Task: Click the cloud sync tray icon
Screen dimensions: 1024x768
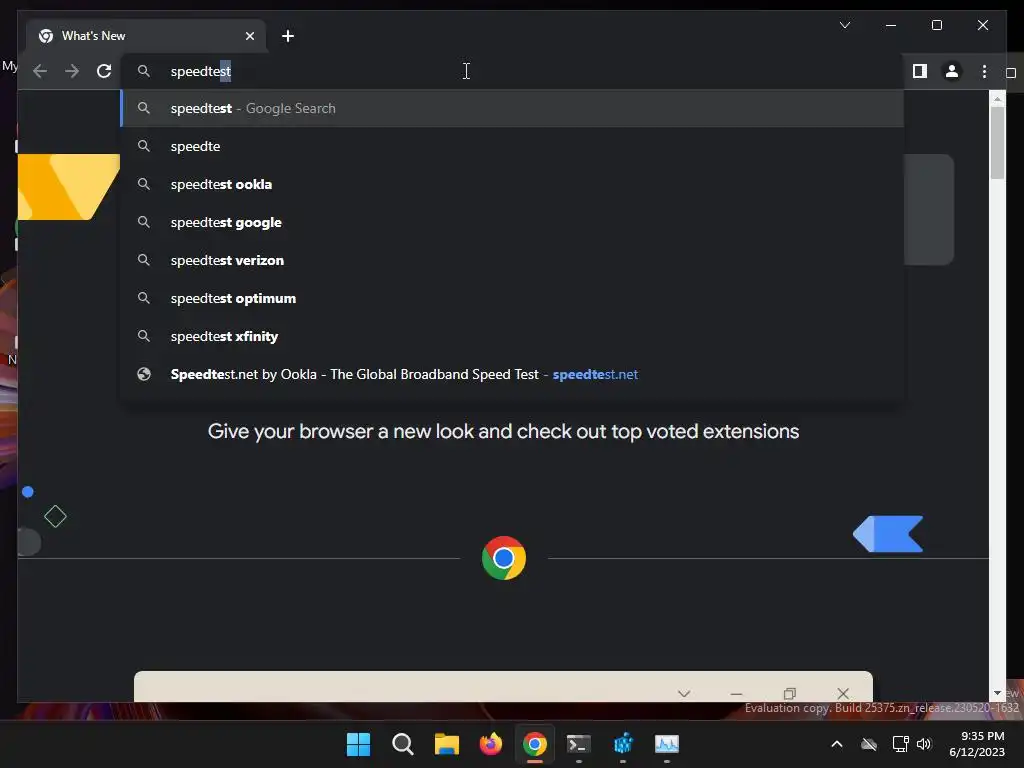Action: click(x=869, y=744)
